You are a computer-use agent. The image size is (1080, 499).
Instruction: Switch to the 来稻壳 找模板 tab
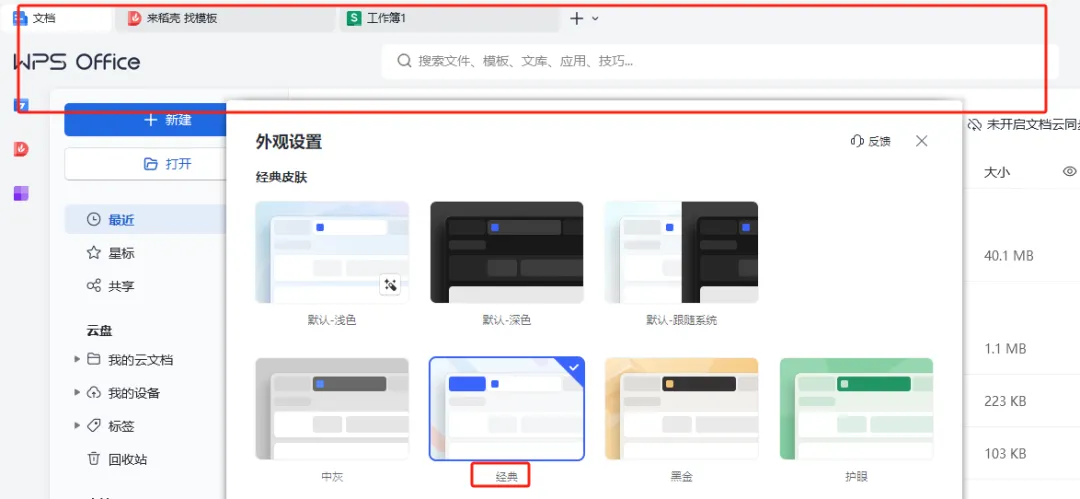coord(224,19)
